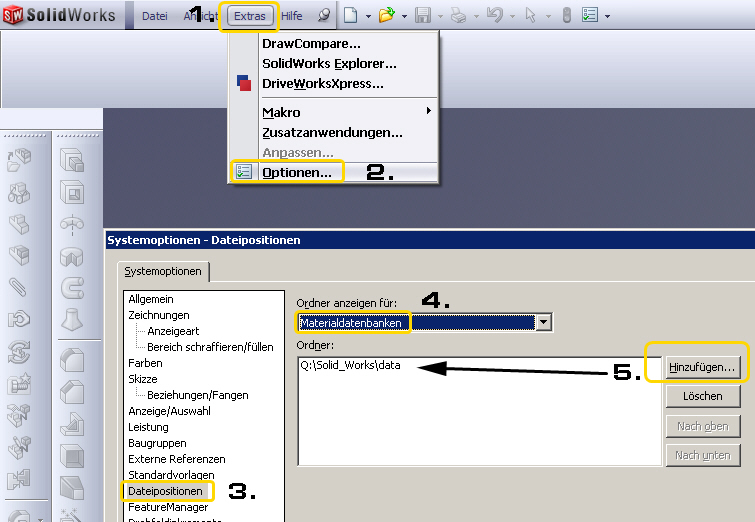Select Dateipositionen in the options list
The width and height of the screenshot is (755, 522).
point(165,491)
